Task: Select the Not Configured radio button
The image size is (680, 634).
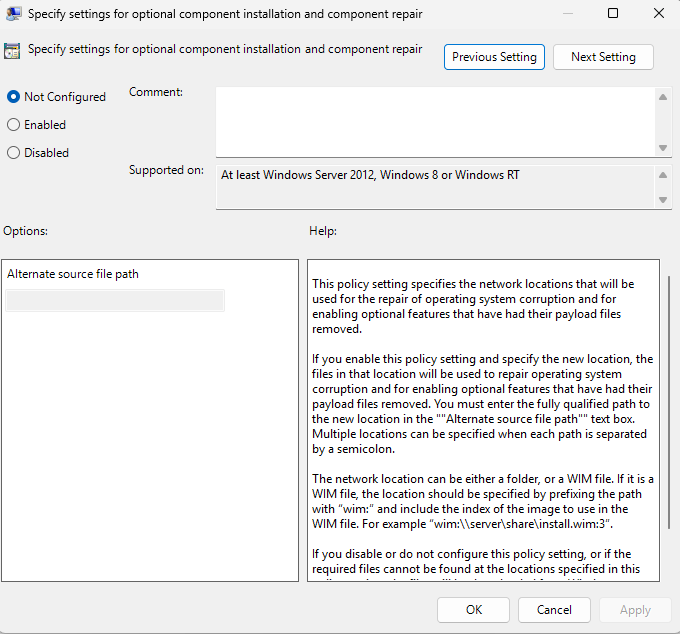Action: point(13,97)
